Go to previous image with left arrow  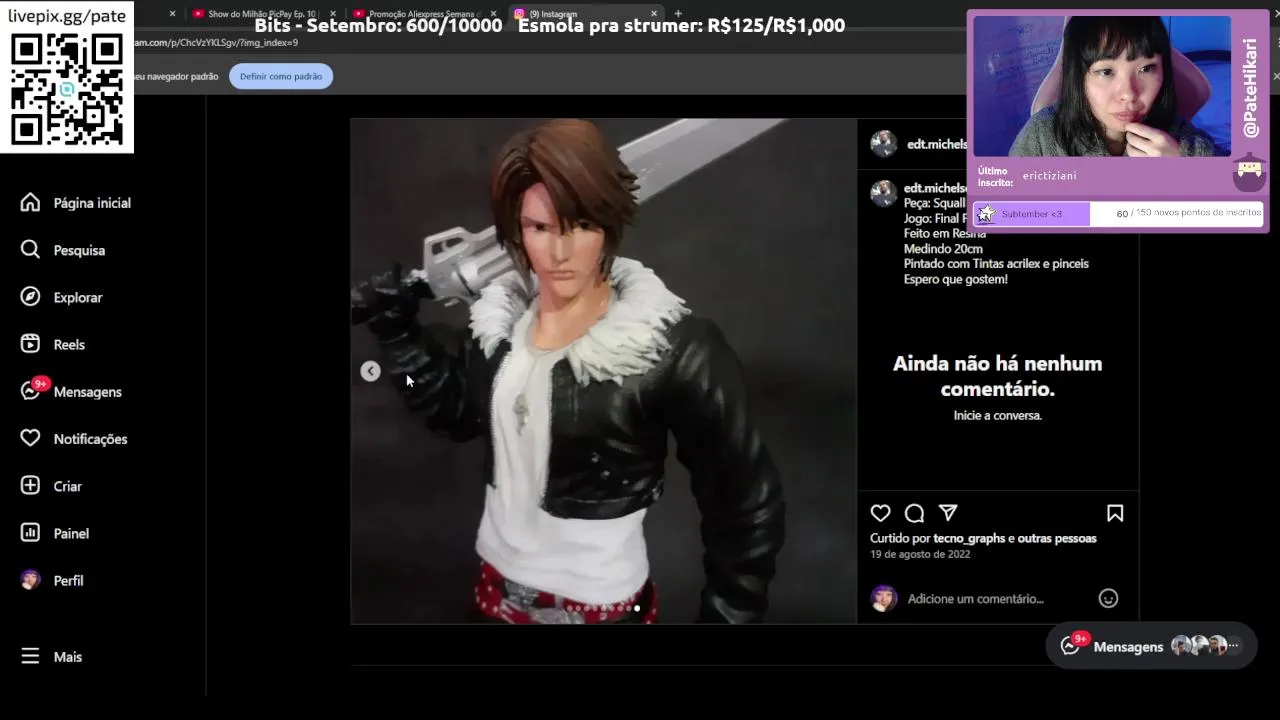pos(370,371)
